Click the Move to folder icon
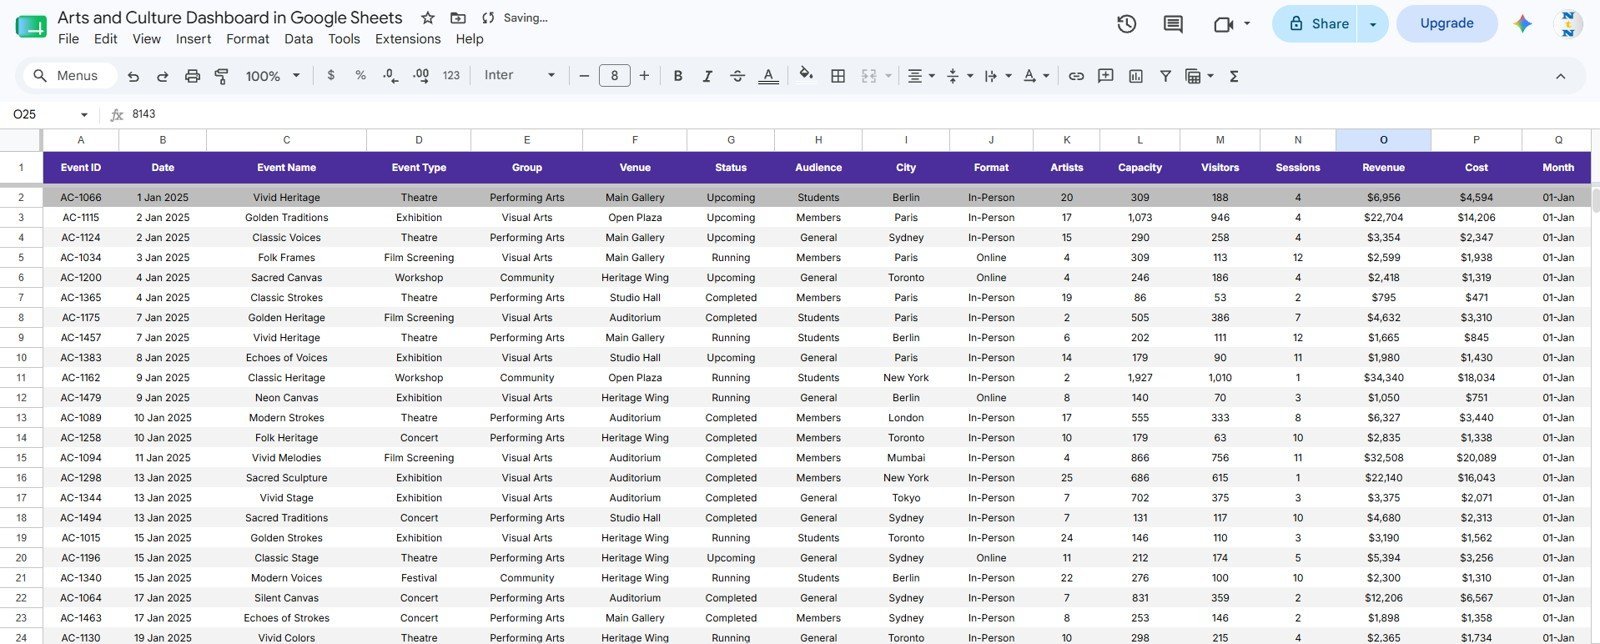This screenshot has width=1600, height=644. [458, 18]
